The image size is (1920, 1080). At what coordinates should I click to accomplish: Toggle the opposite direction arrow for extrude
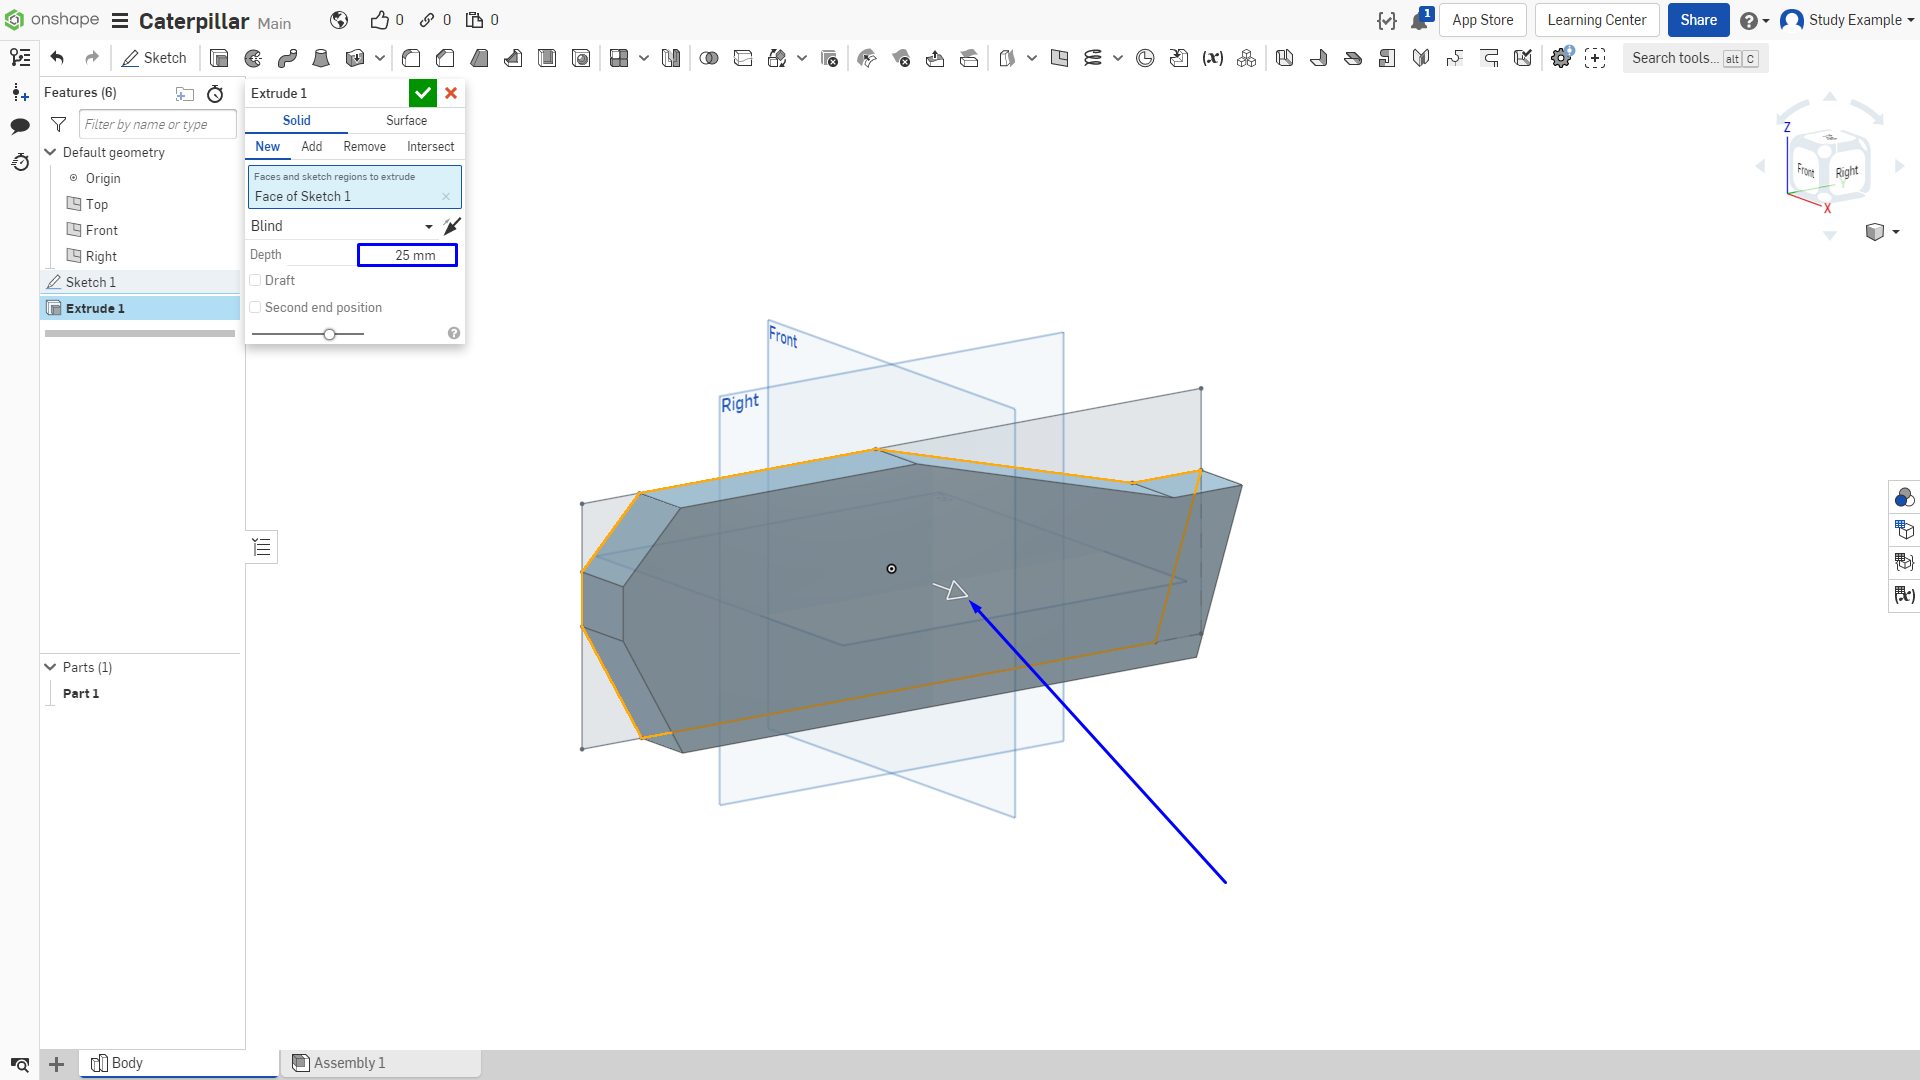(452, 226)
